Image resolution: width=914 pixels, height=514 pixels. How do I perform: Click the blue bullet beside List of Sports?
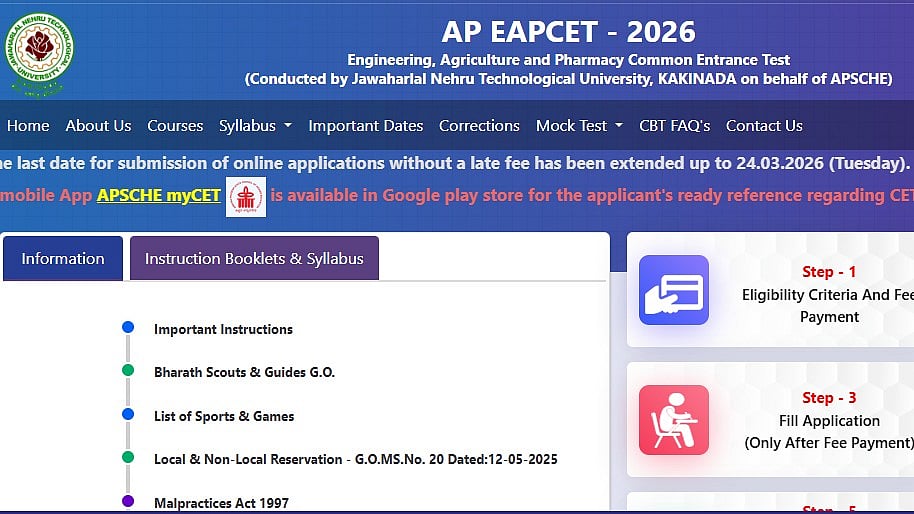[128, 415]
